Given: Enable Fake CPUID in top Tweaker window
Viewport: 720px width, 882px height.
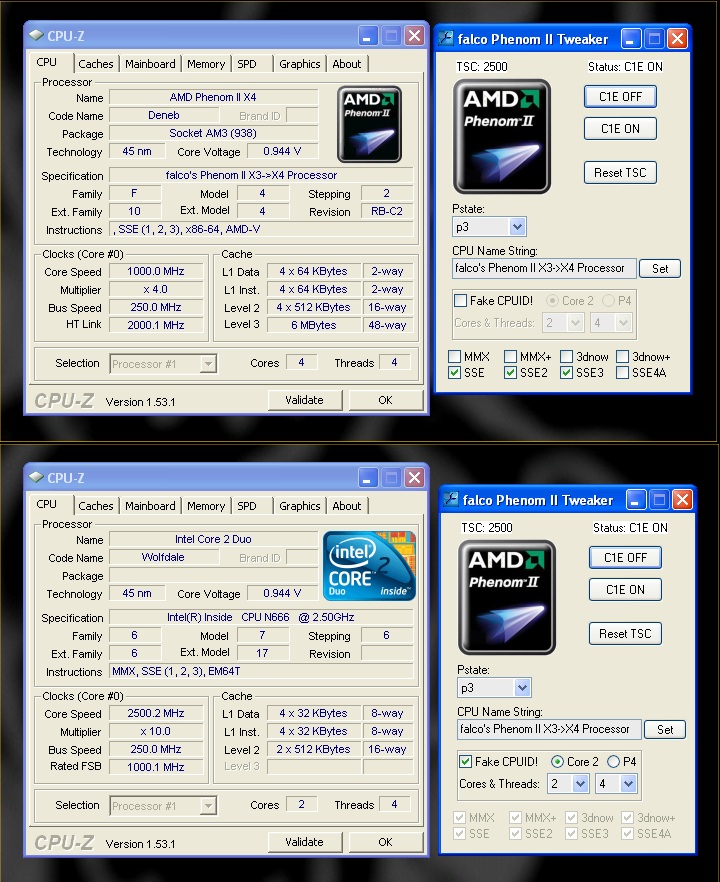Looking at the screenshot, I should tap(461, 300).
